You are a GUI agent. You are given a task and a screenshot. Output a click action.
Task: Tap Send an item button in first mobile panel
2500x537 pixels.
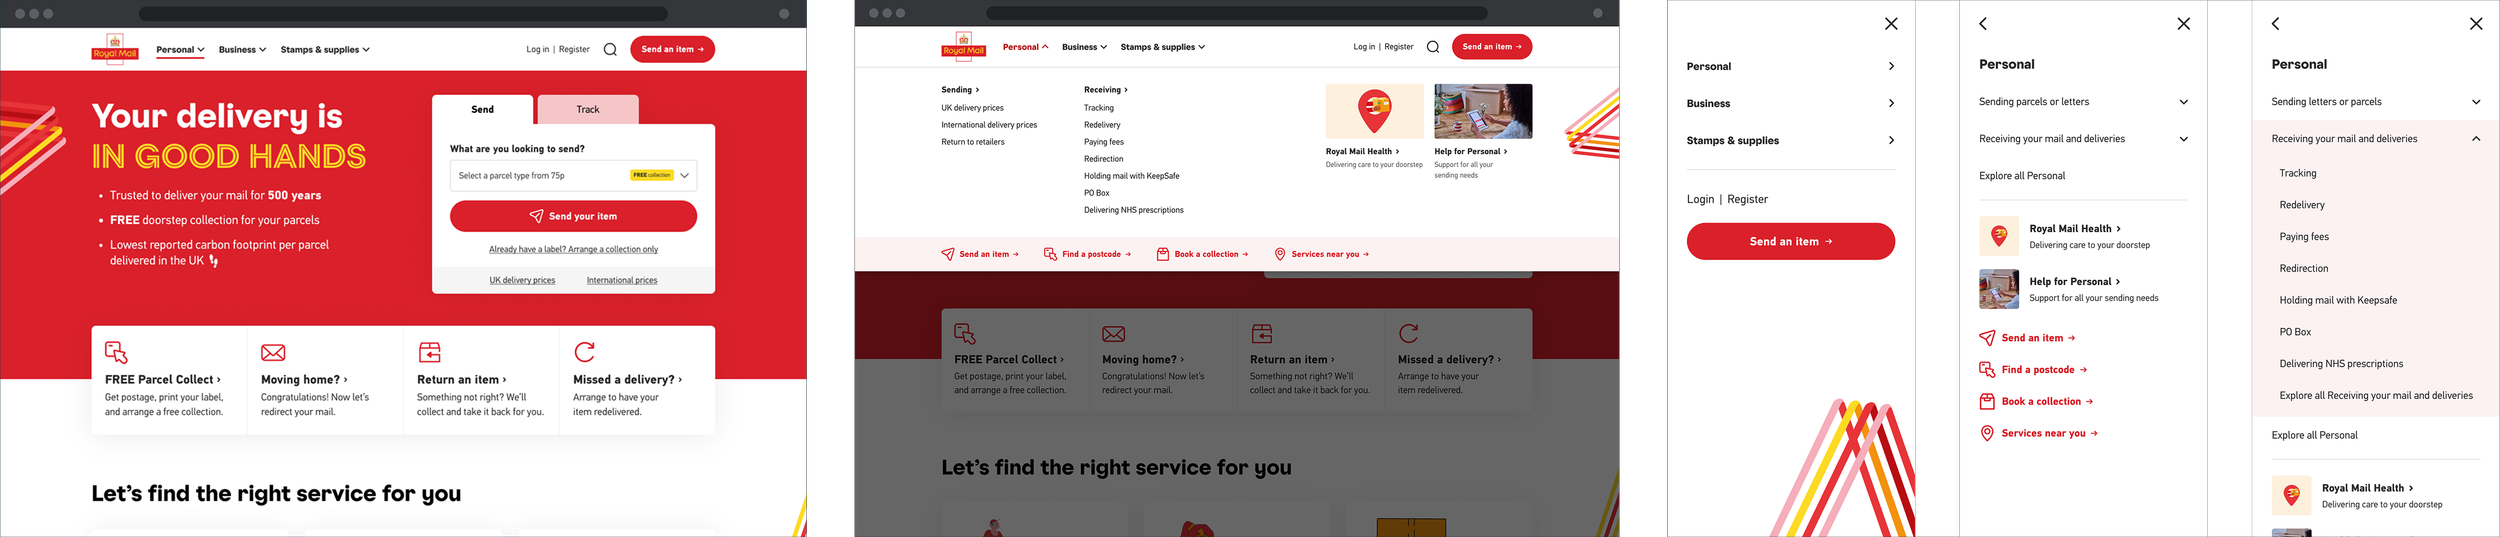(x=1790, y=241)
